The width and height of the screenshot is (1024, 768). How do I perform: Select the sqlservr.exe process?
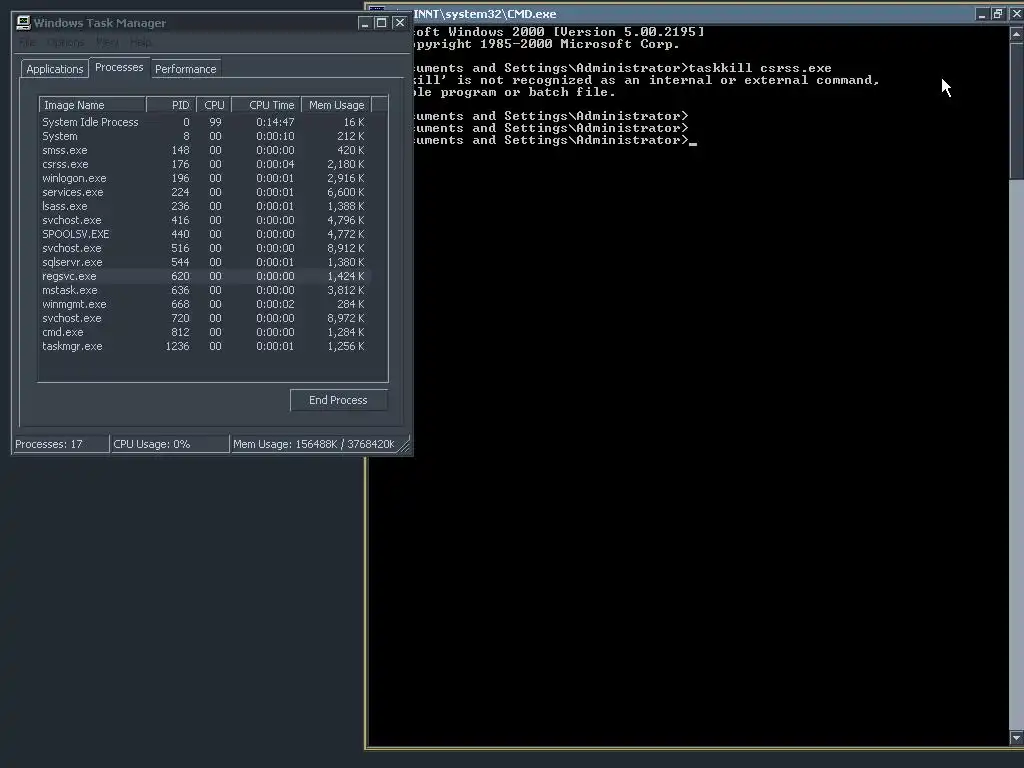pos(205,263)
